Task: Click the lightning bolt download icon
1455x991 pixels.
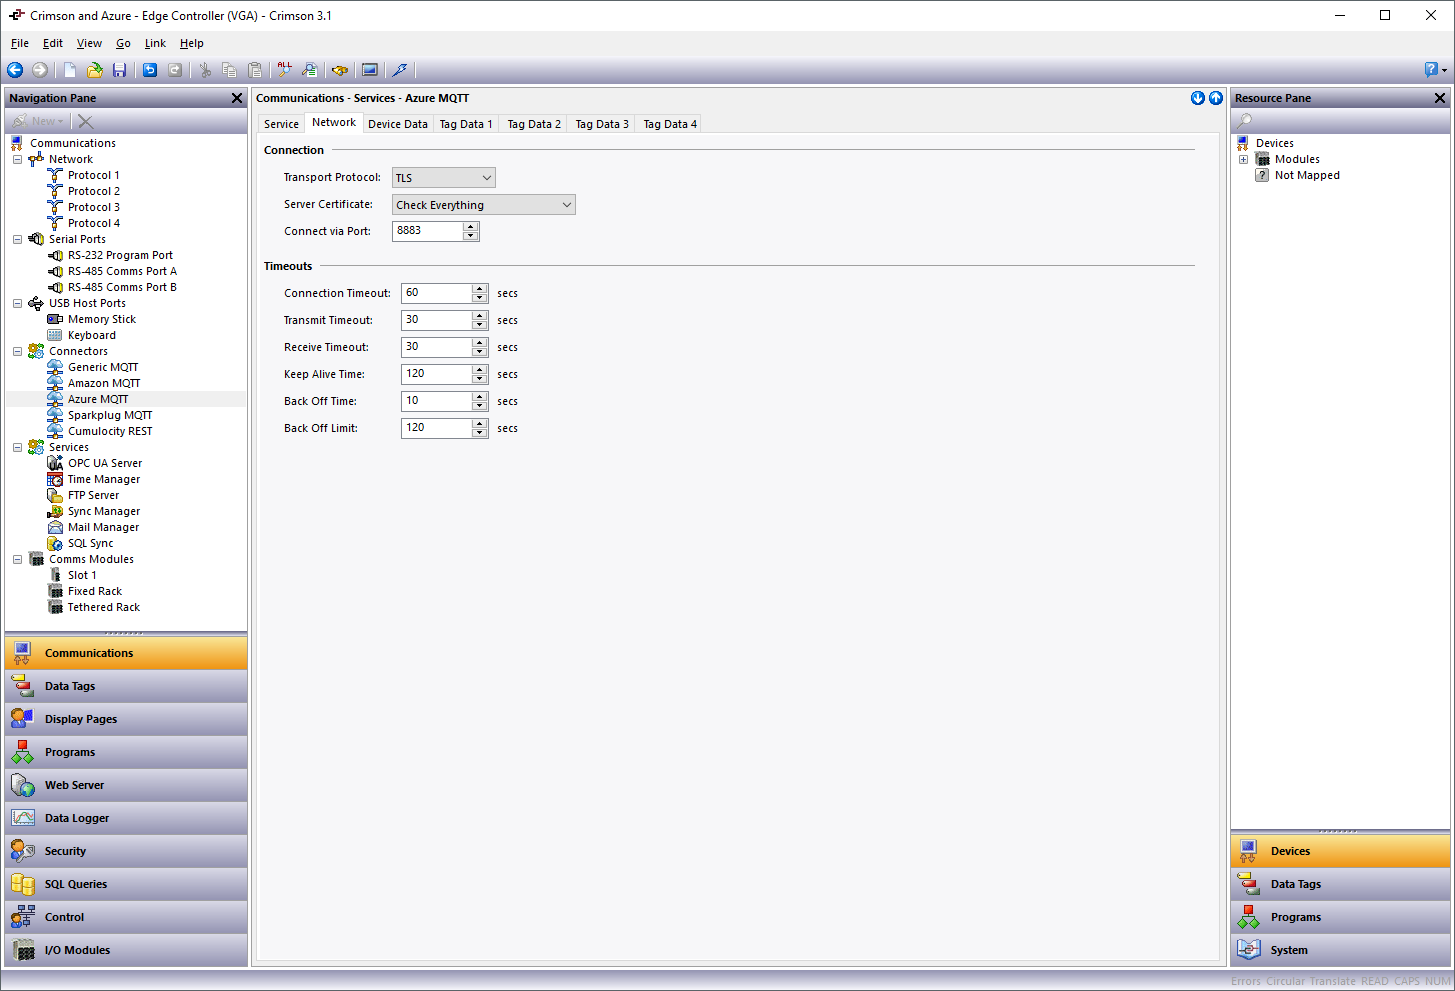Action: point(400,70)
